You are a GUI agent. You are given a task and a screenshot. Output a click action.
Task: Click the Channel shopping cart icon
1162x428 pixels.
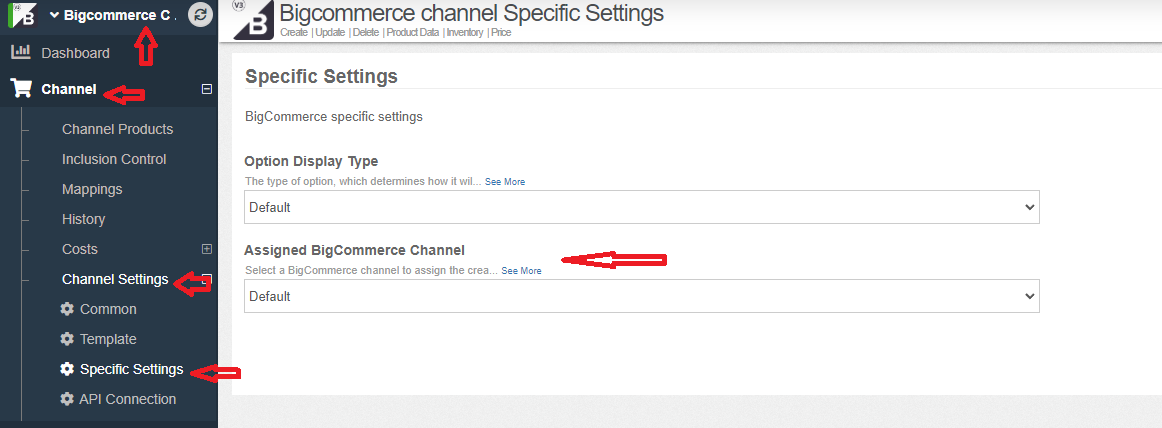click(20, 89)
